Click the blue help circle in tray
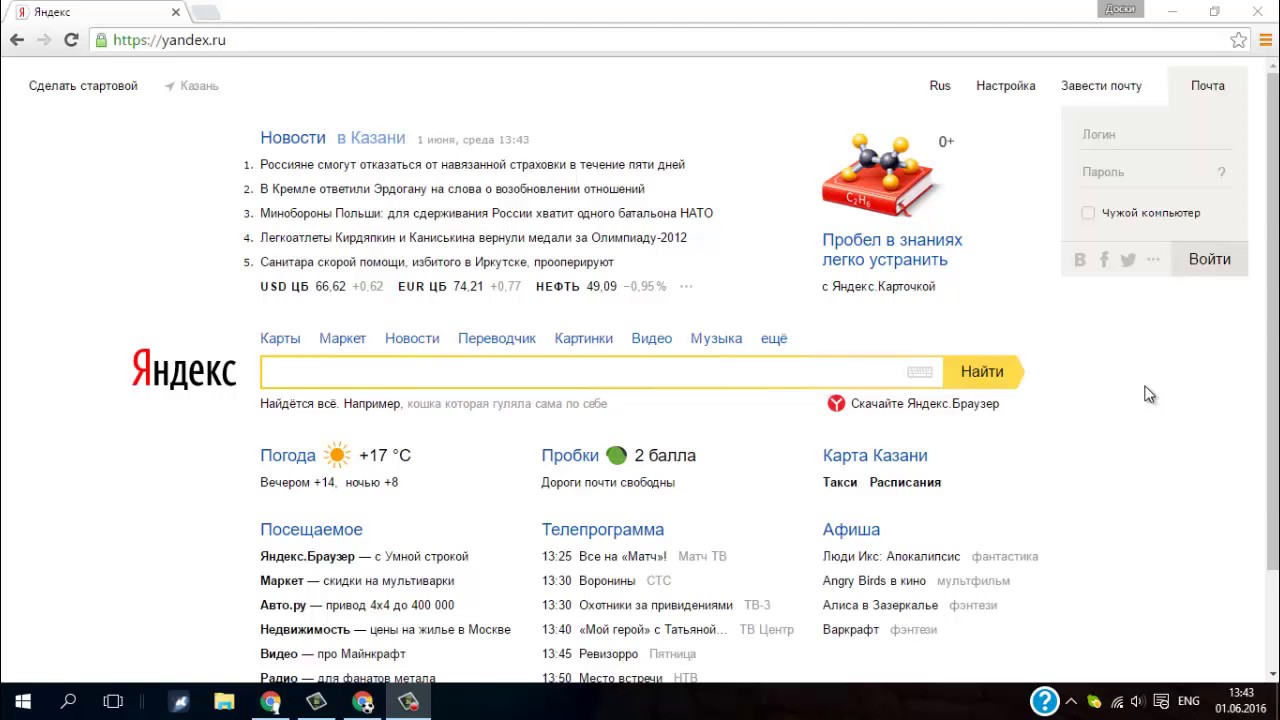Image resolution: width=1280 pixels, height=720 pixels. pyautogui.click(x=1044, y=701)
